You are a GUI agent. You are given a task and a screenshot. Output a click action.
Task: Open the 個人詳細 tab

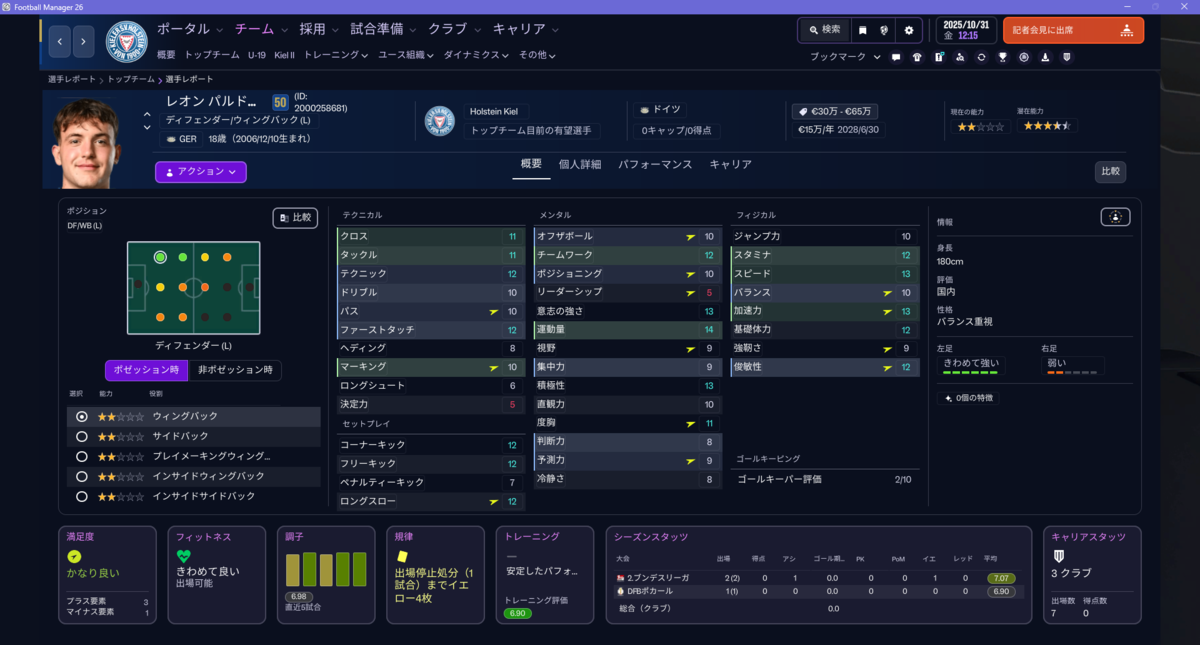click(x=580, y=164)
